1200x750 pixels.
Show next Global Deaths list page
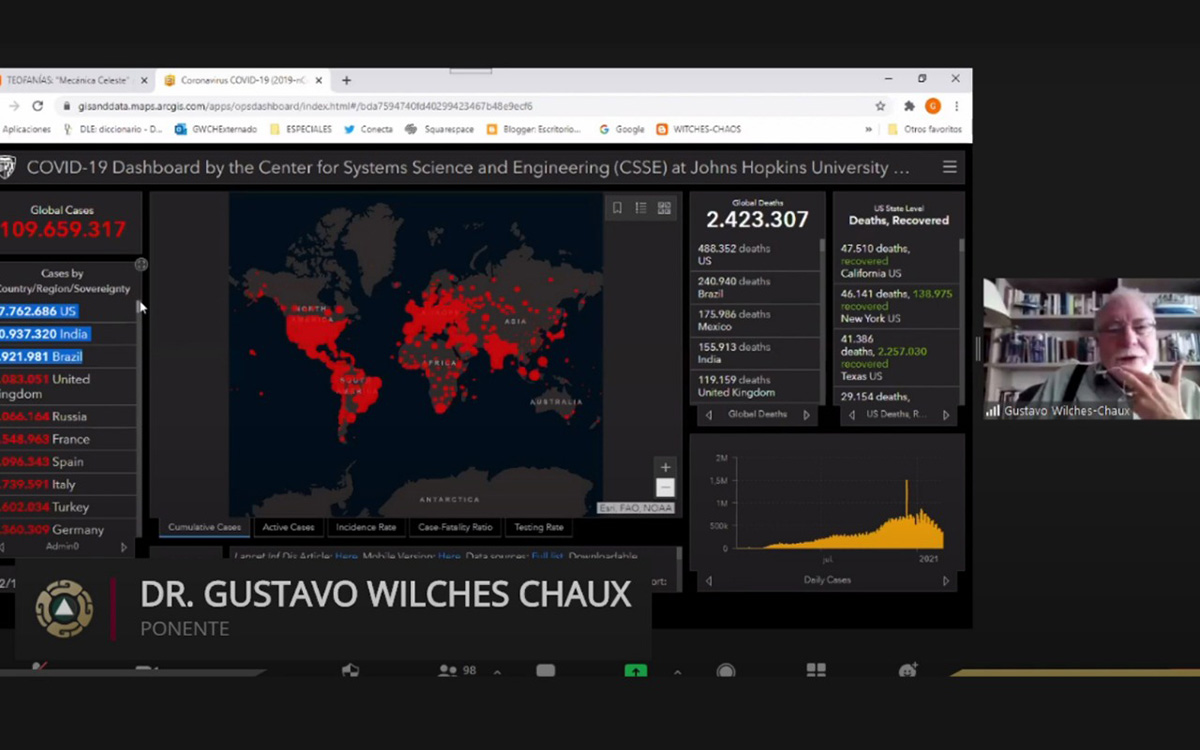[x=806, y=415]
